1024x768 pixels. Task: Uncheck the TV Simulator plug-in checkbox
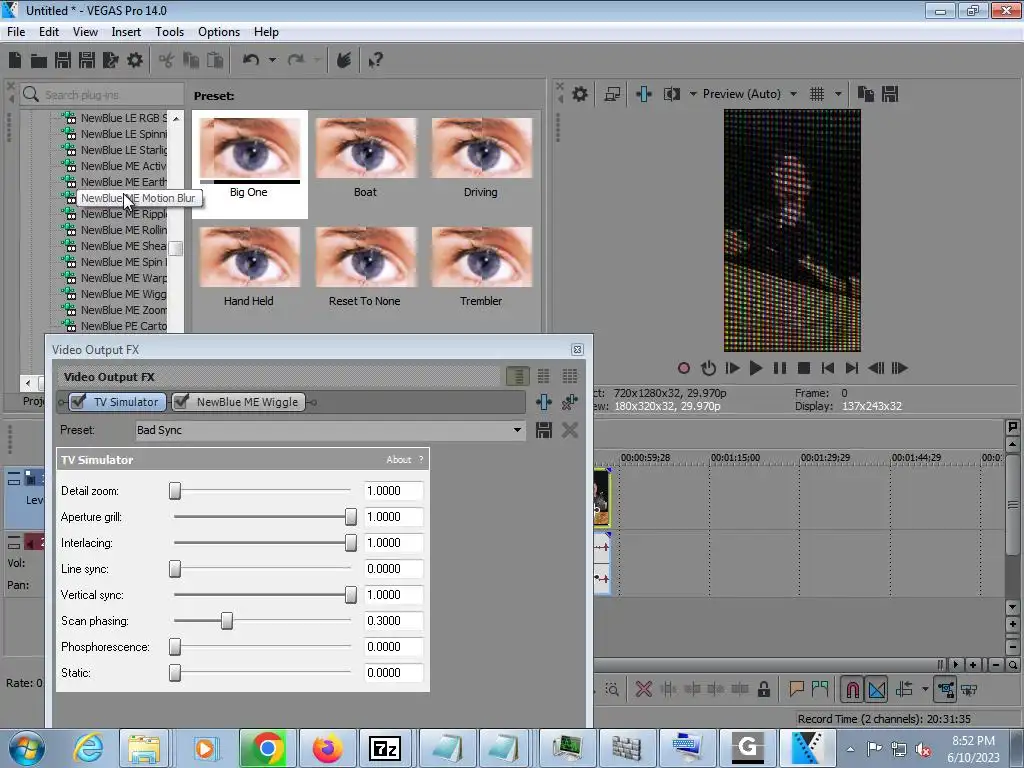(x=78, y=401)
